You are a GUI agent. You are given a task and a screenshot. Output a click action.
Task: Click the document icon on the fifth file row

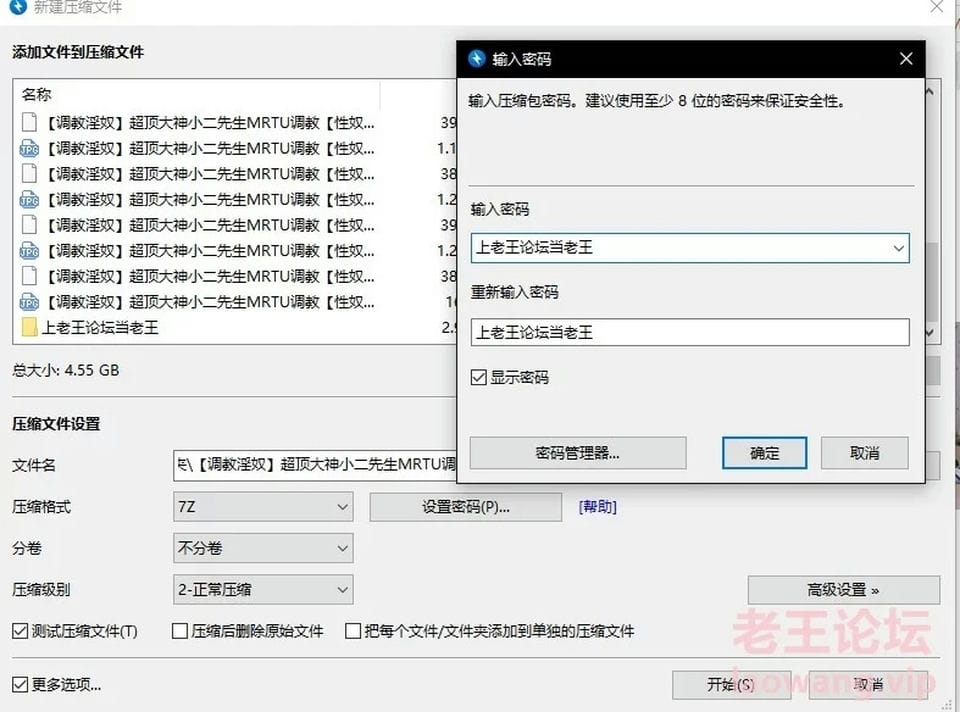[x=28, y=225]
